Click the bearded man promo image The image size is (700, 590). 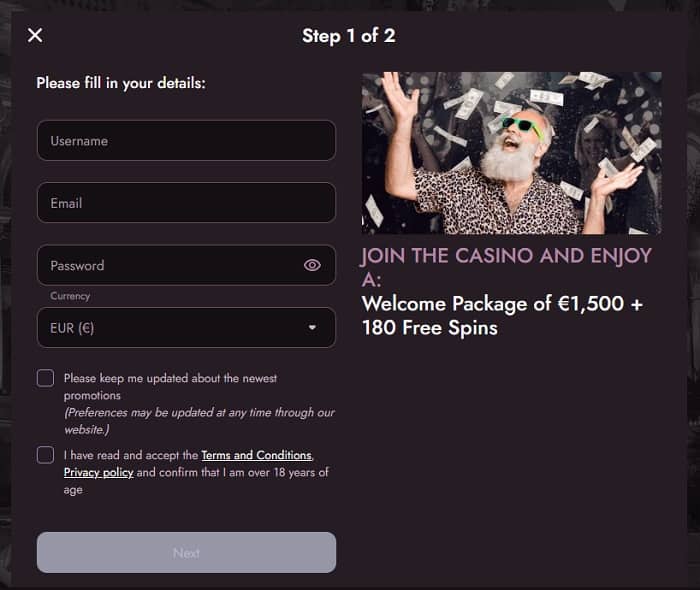pyautogui.click(x=511, y=153)
